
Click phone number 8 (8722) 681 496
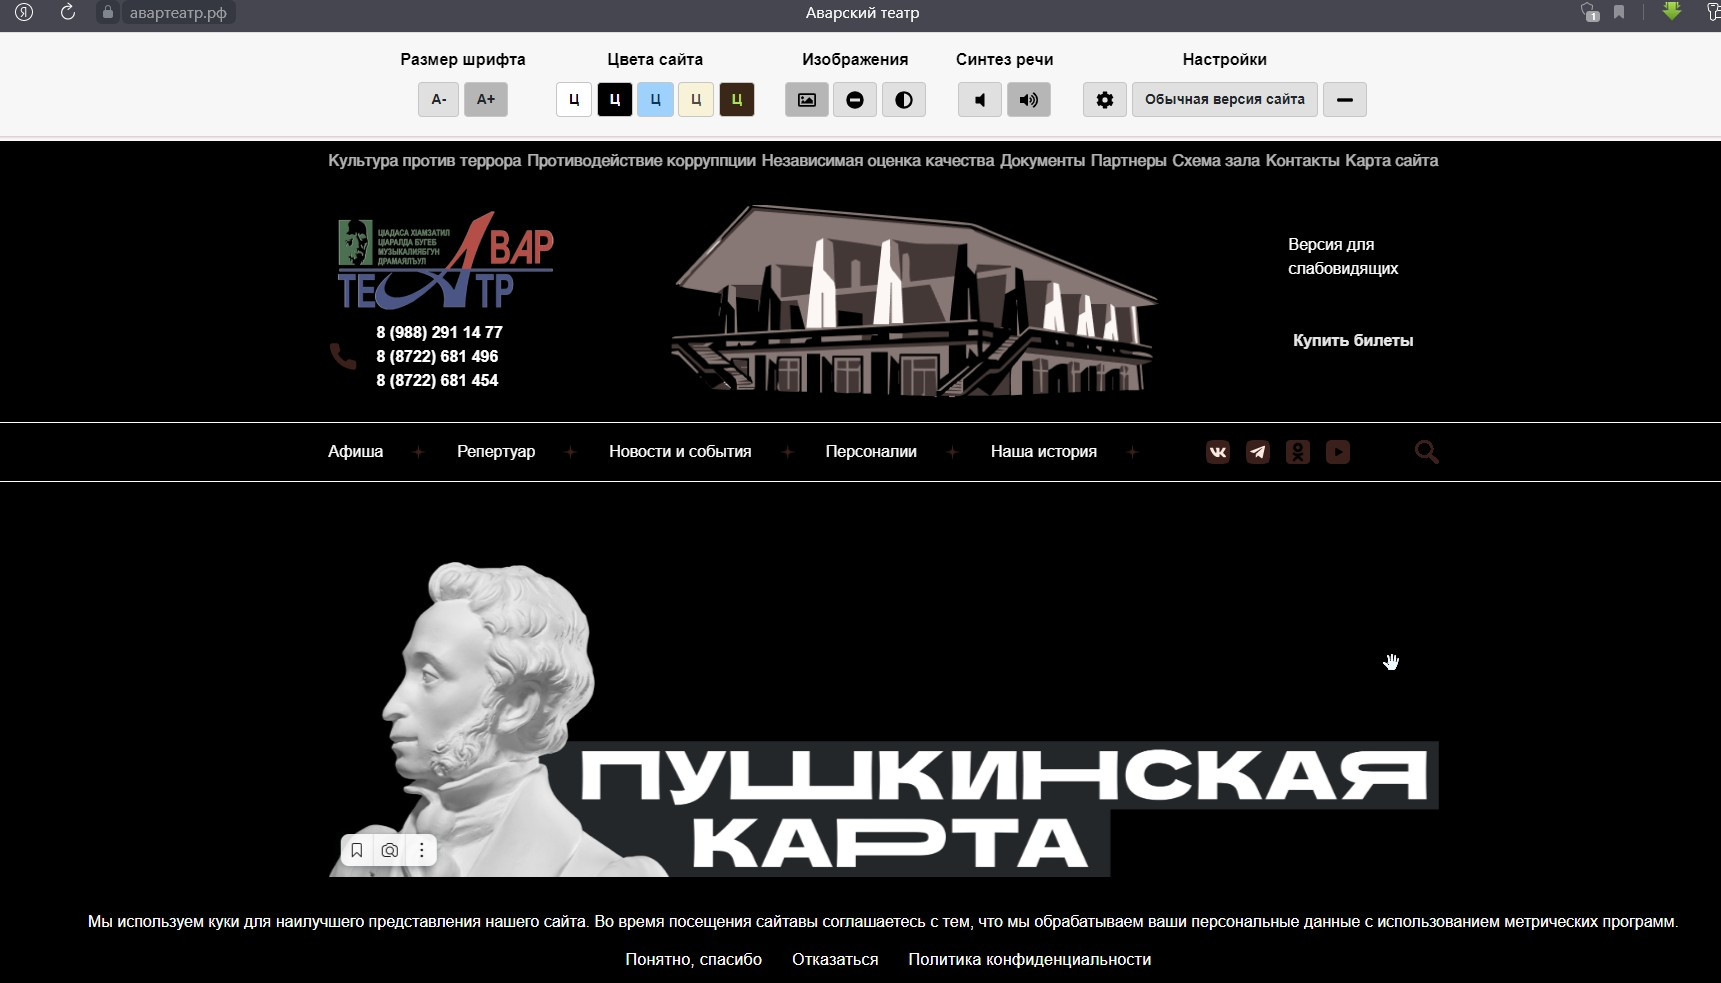(437, 356)
